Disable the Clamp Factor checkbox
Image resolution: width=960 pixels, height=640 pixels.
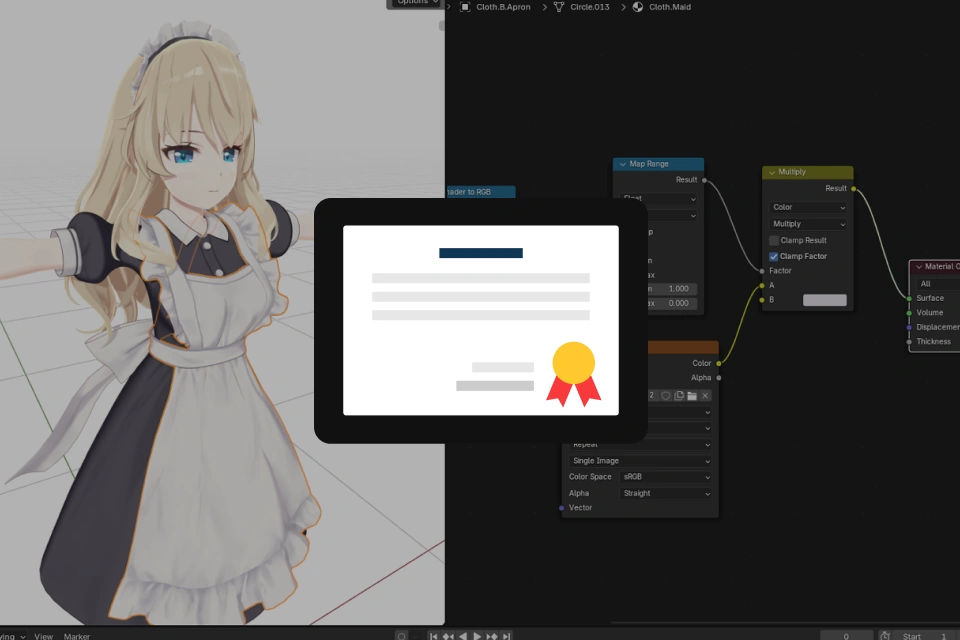click(774, 256)
